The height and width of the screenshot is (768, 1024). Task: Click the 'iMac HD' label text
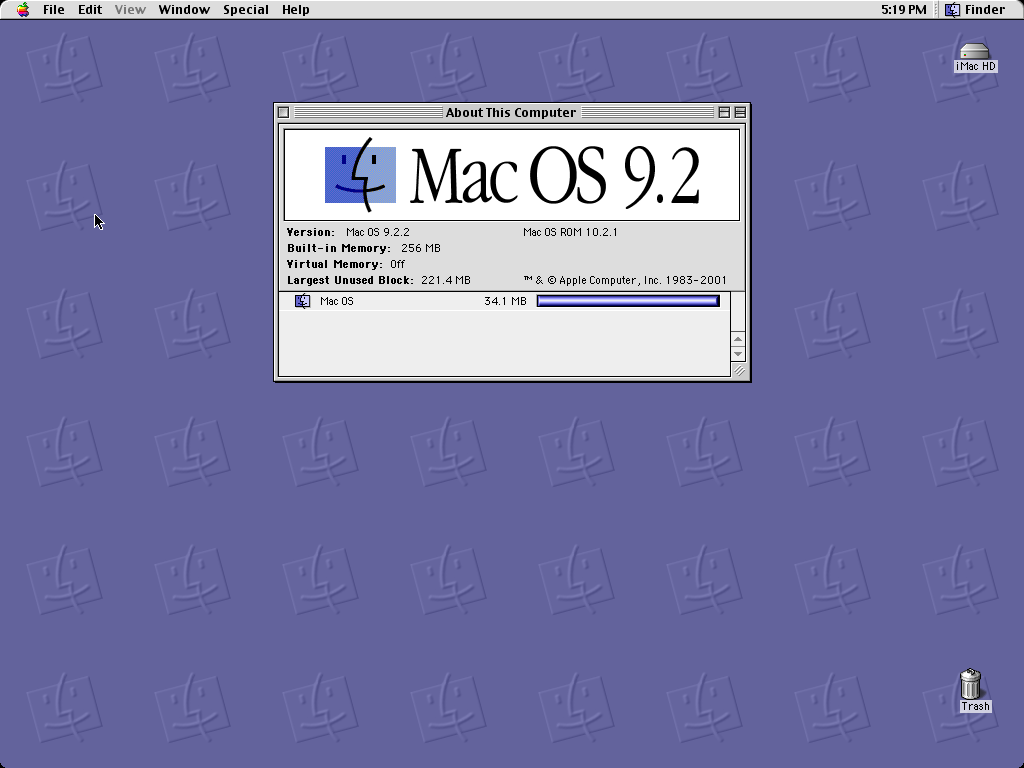[x=976, y=66]
